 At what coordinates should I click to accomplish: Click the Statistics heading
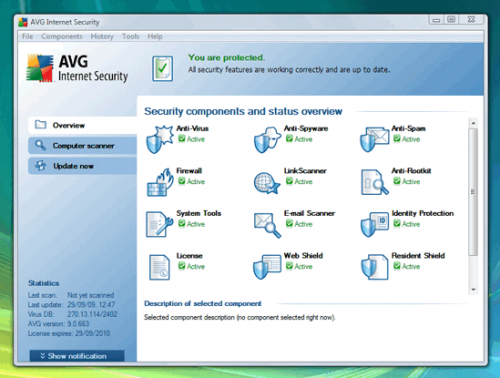44,283
